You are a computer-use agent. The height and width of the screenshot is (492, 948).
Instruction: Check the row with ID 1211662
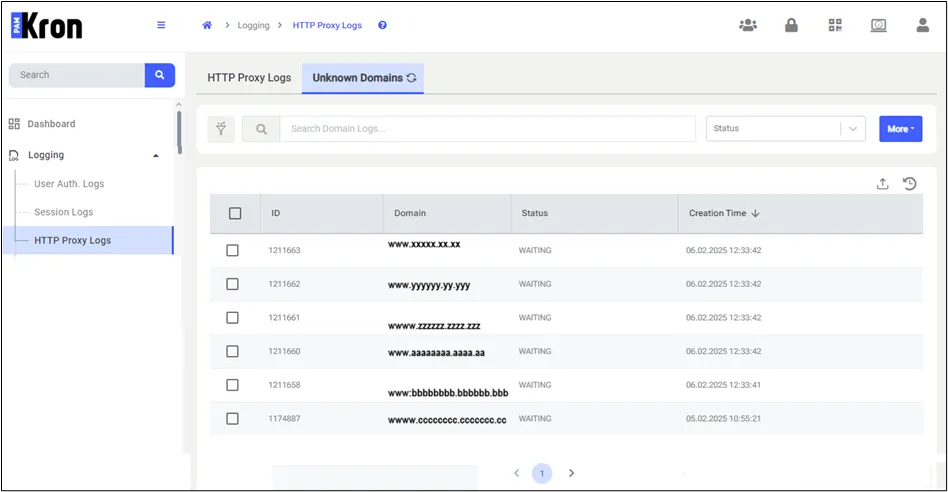pos(232,284)
